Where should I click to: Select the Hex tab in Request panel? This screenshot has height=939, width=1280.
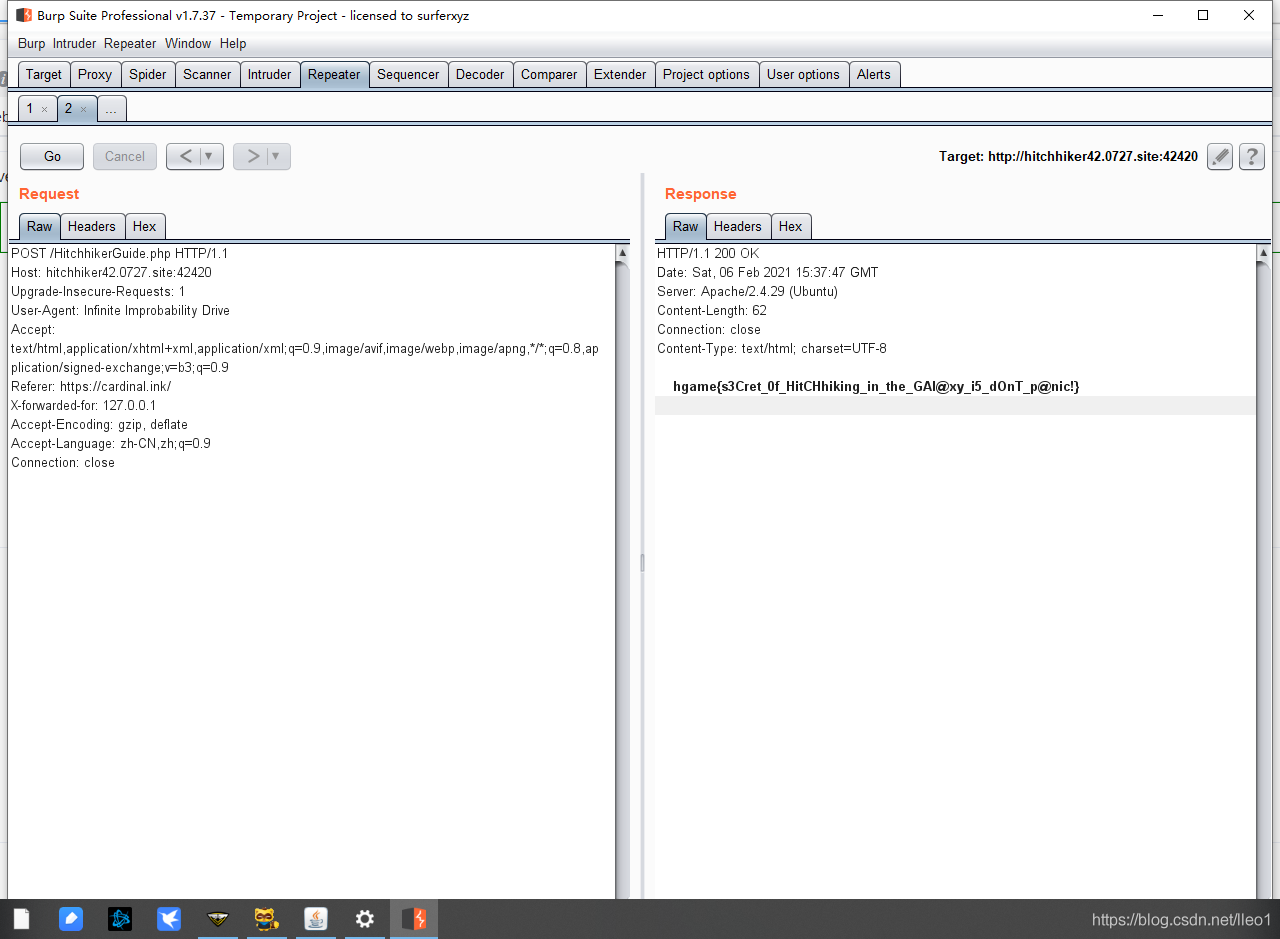(145, 227)
